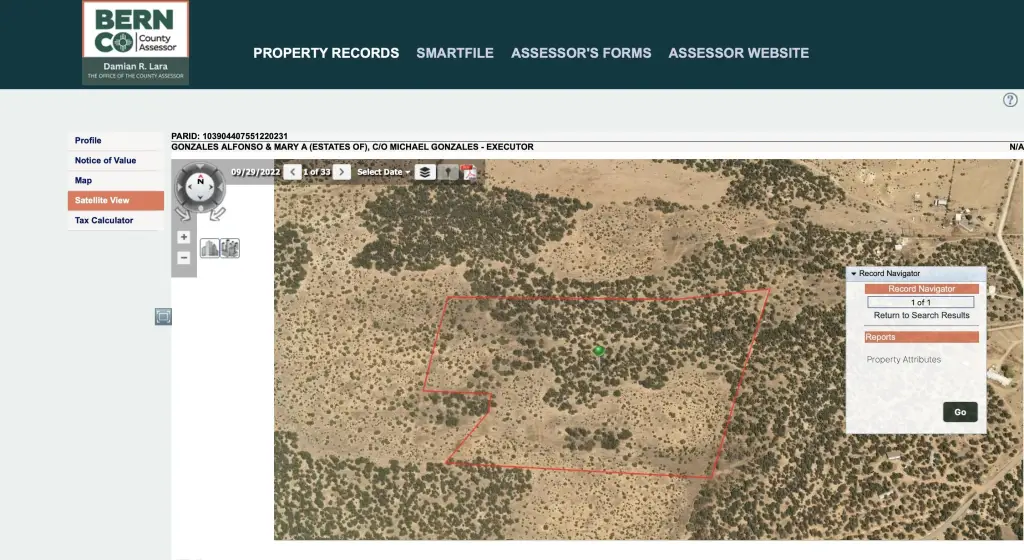Go to the previous satellite image
Viewport: 1024px width, 560px height.
(x=292, y=172)
